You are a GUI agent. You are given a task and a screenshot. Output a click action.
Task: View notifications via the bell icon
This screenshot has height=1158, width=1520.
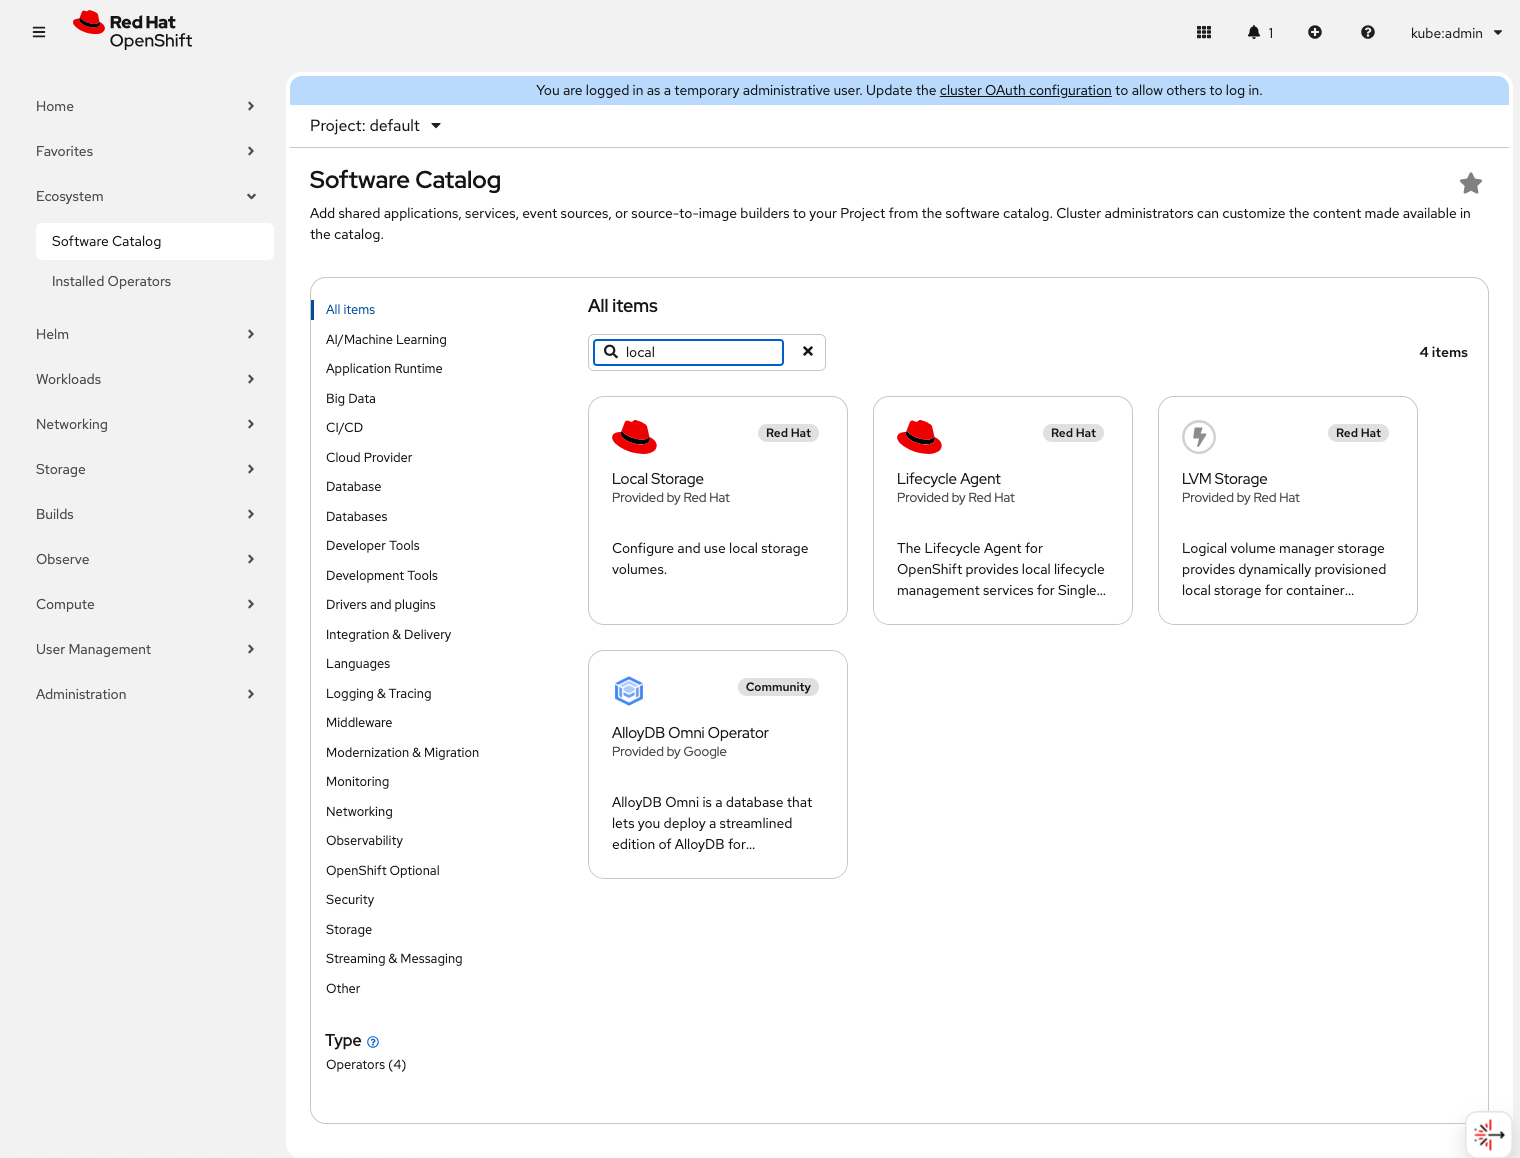point(1255,32)
